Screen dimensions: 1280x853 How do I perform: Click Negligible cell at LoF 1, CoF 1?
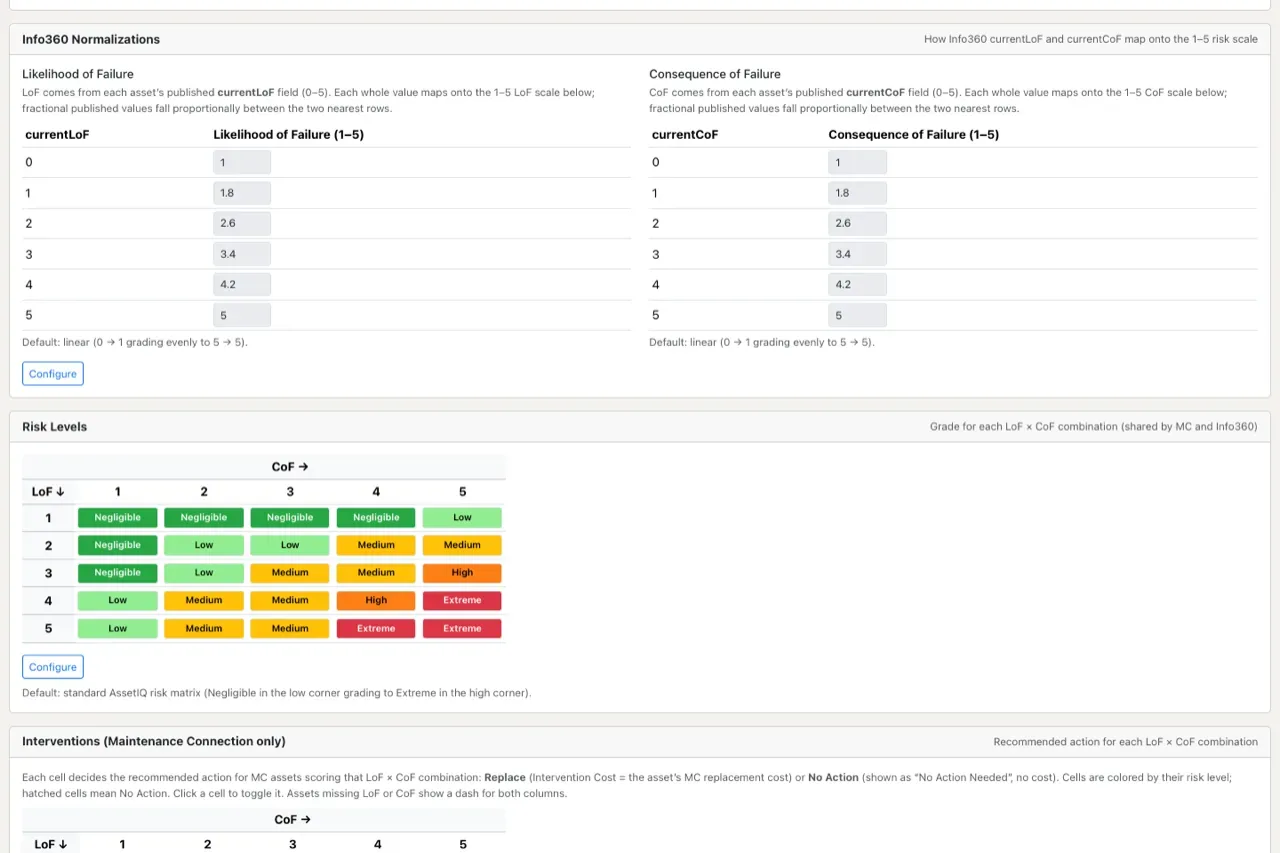point(118,518)
